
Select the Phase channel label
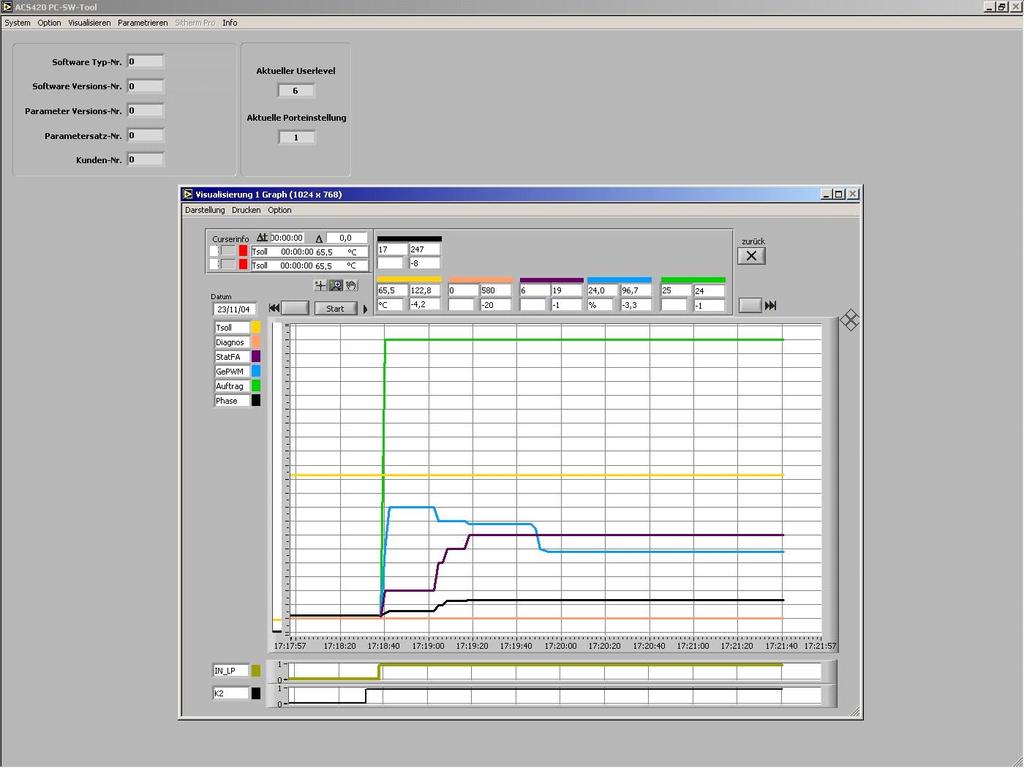232,400
